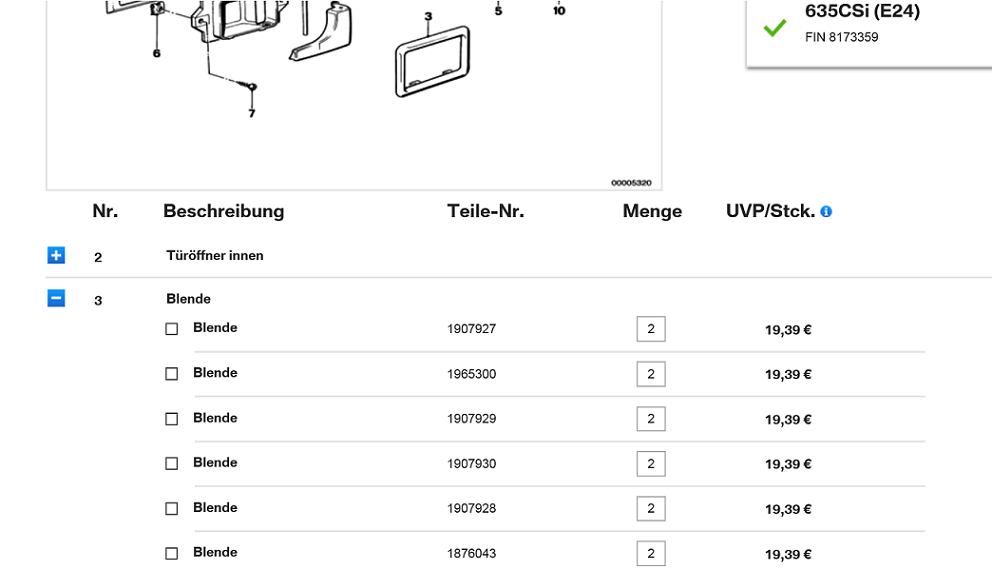This screenshot has height=570, width=992.
Task: Expand row 2 Türöffner innen
Action: click(56, 256)
